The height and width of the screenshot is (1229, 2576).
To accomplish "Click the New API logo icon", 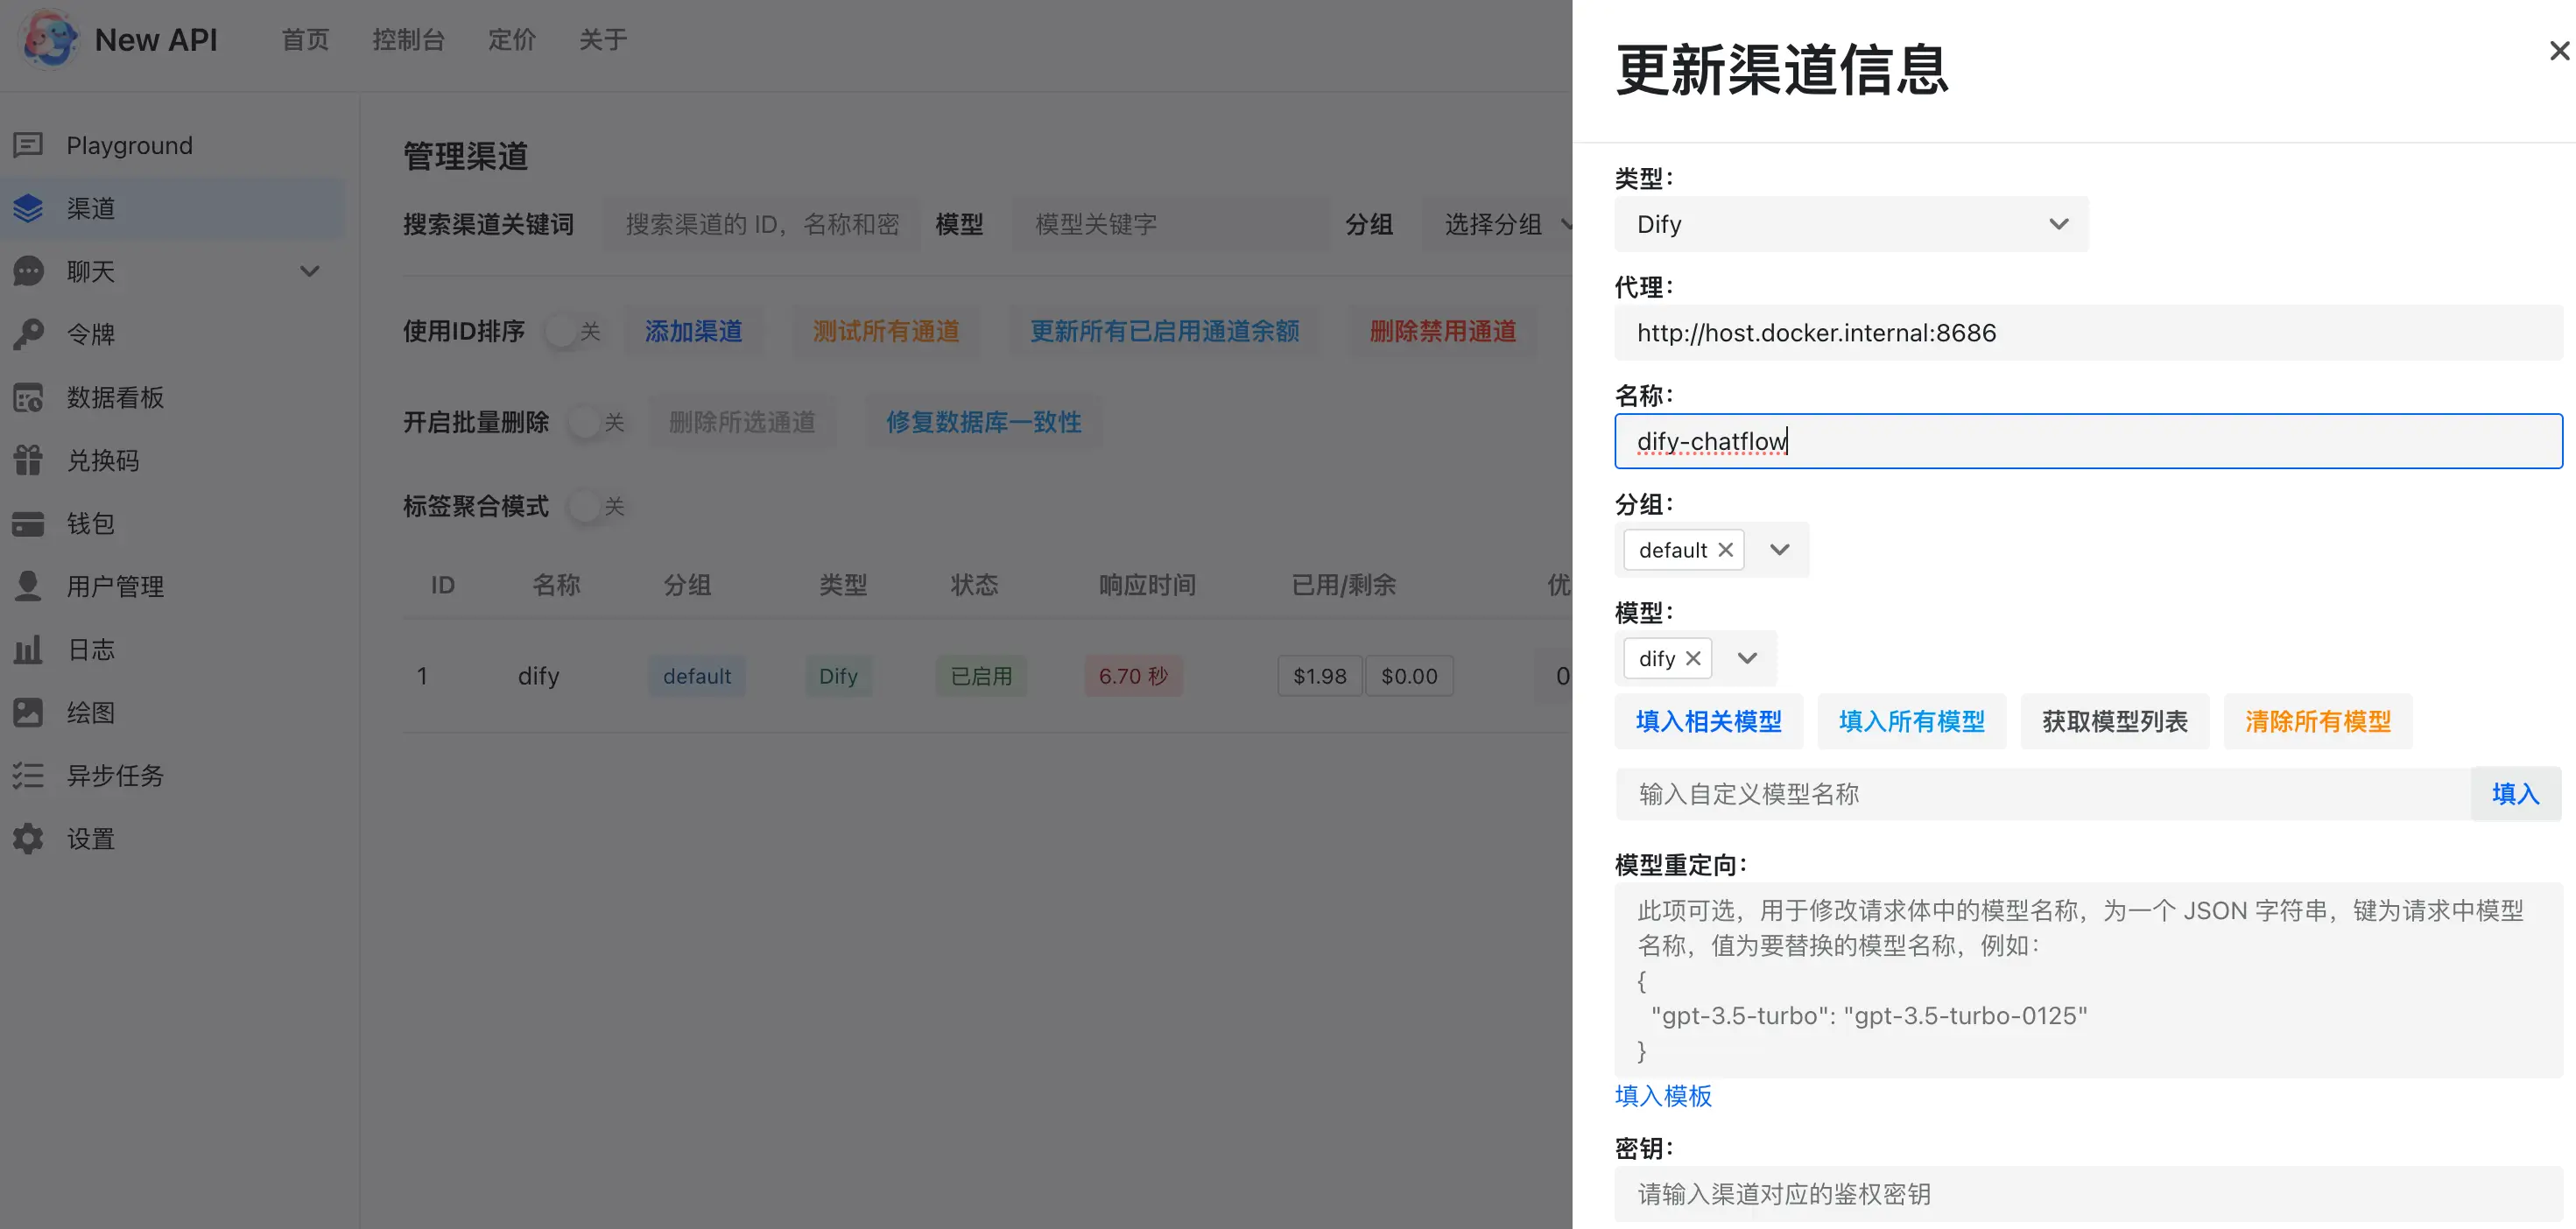I will 50,40.
